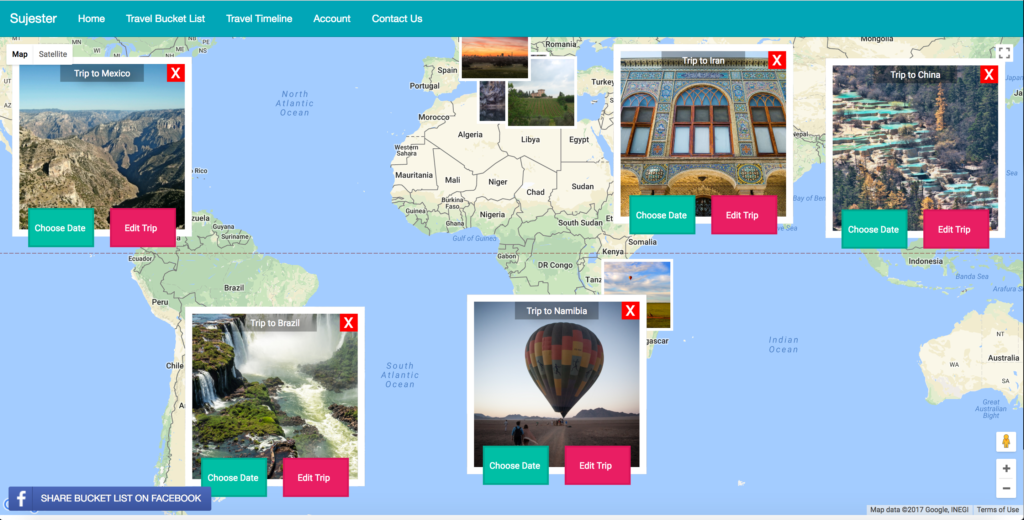1024x520 pixels.
Task: Edit the Iran trip
Action: [x=744, y=215]
